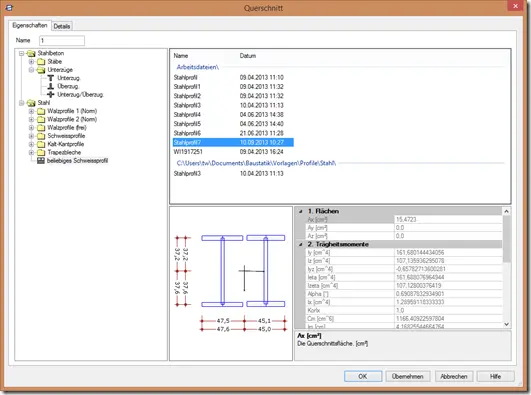
Task: Click the Stäbe folder icon
Action: pos(41,62)
